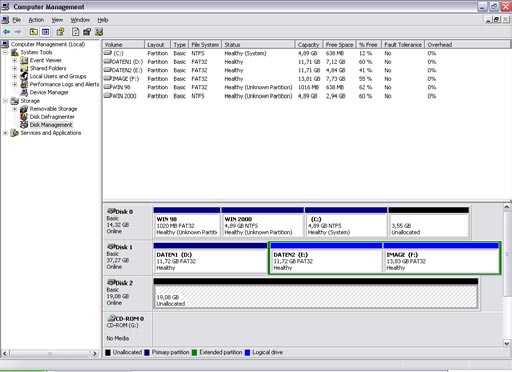Sort by the Free Space column header
Image resolution: width=512 pixels, height=372 pixels.
tap(339, 45)
